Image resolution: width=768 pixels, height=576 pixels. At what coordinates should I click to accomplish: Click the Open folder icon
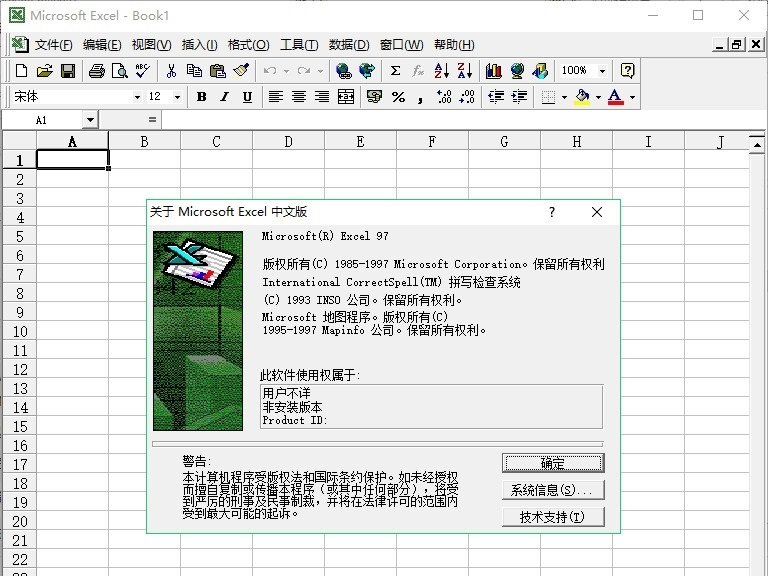click(45, 71)
